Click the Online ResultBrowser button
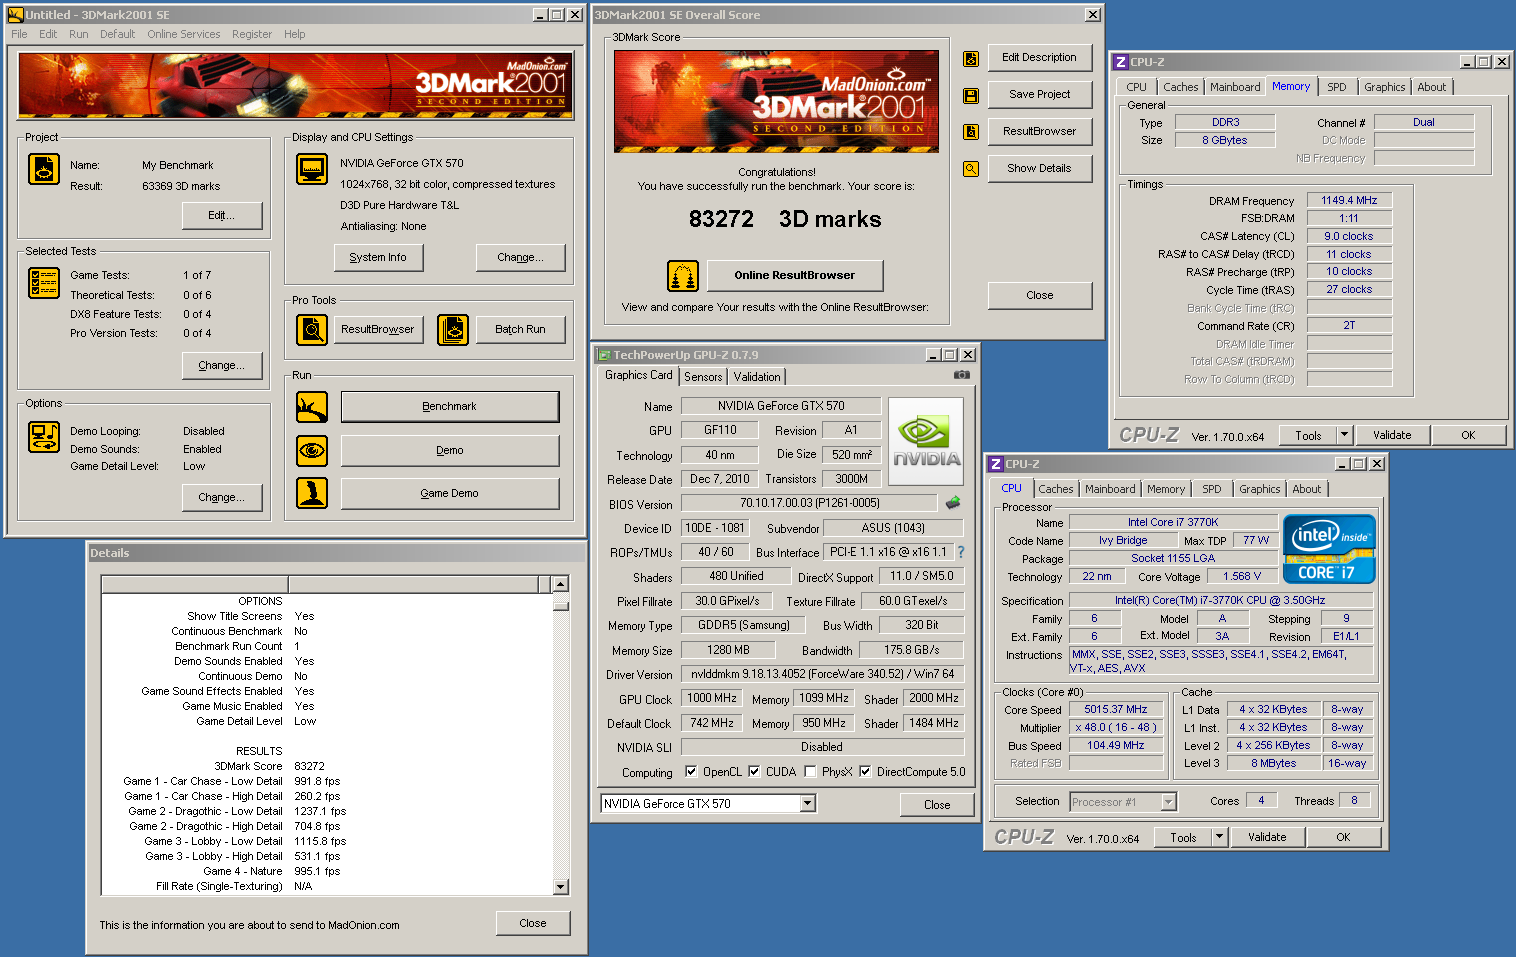 tap(795, 275)
